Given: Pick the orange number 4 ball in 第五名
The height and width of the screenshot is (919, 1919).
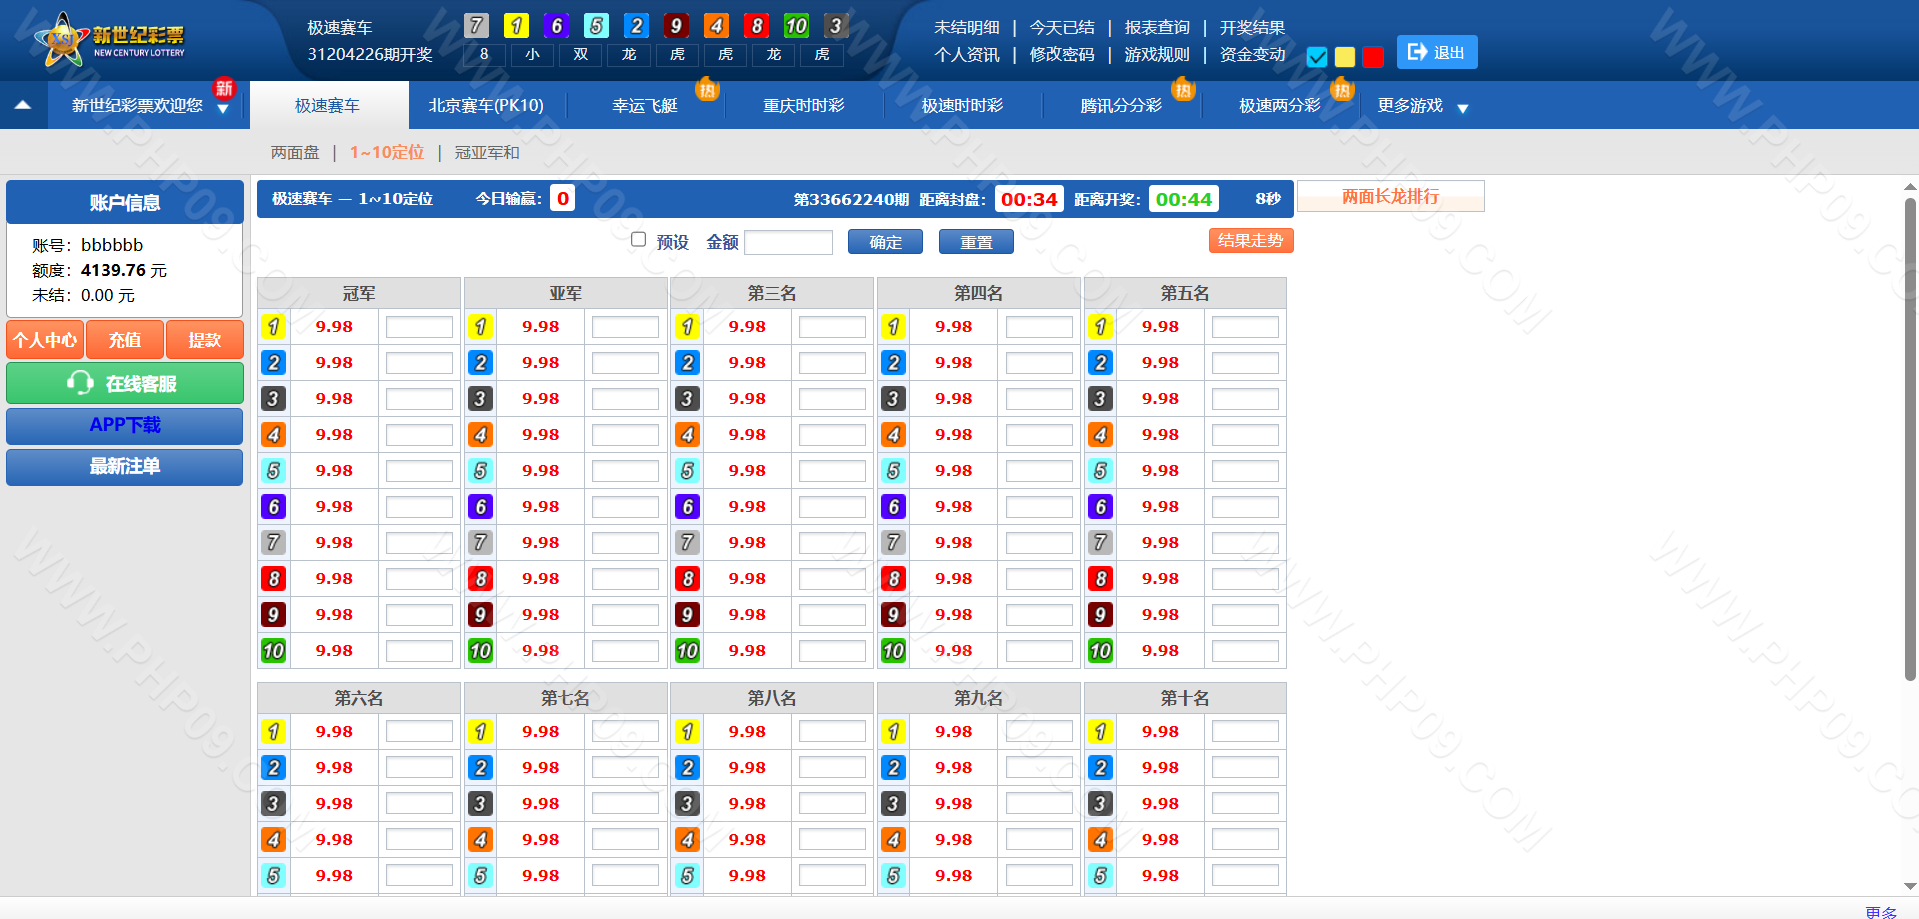Looking at the screenshot, I should [1100, 435].
